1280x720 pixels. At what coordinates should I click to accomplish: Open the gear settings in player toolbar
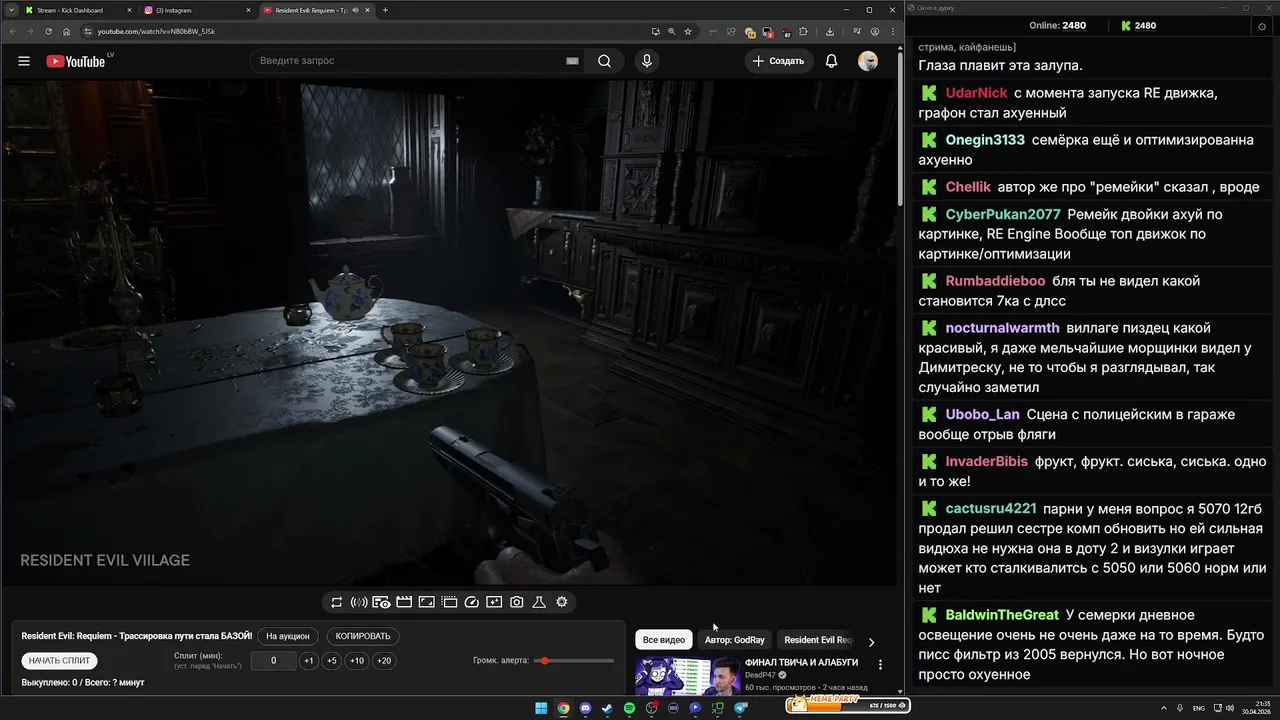[x=562, y=602]
